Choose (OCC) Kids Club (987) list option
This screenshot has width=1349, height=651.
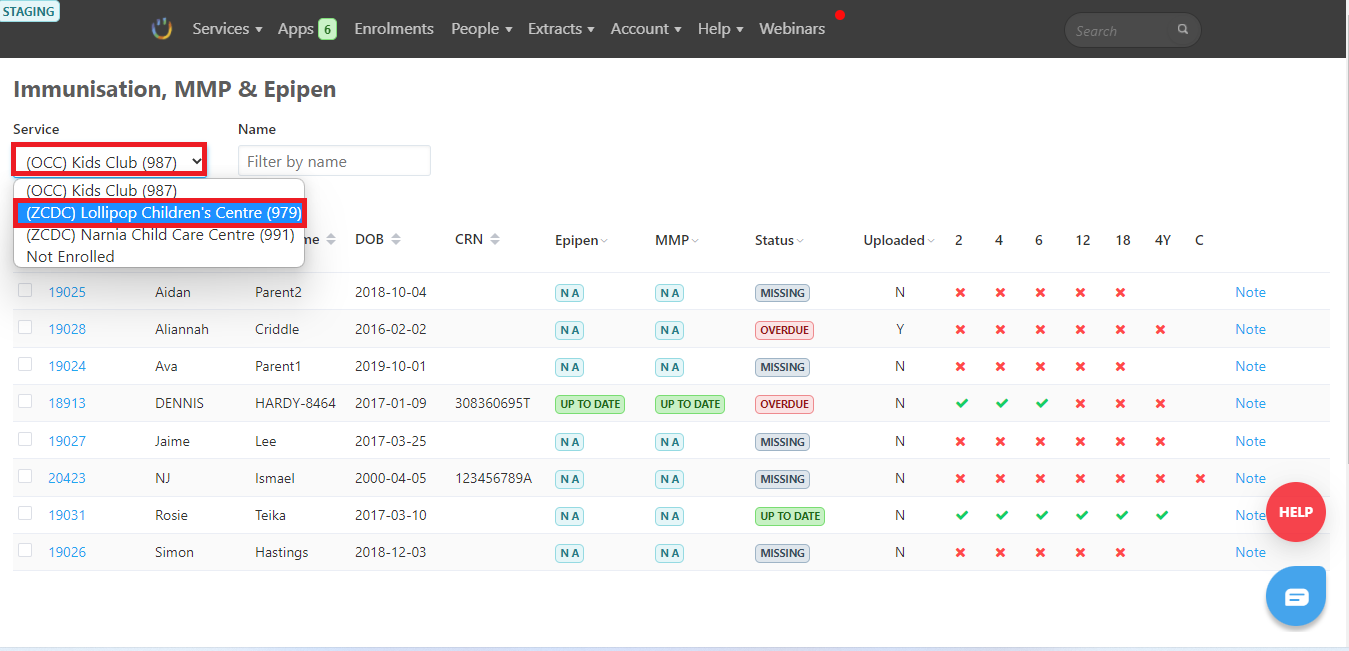point(159,191)
